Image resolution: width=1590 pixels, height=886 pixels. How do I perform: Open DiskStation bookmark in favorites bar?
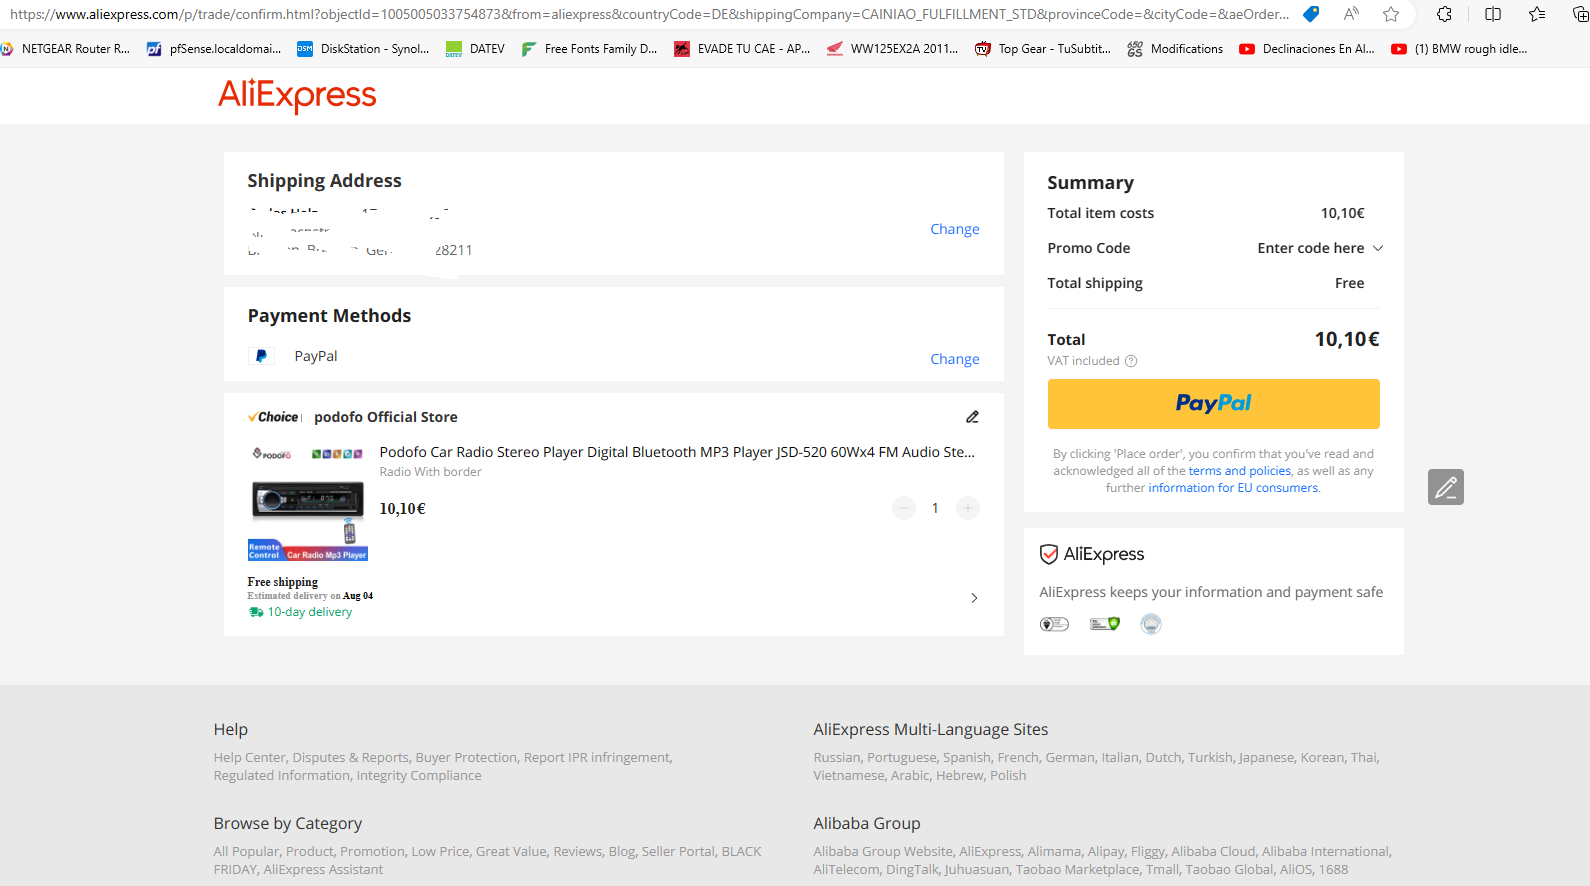(x=363, y=49)
